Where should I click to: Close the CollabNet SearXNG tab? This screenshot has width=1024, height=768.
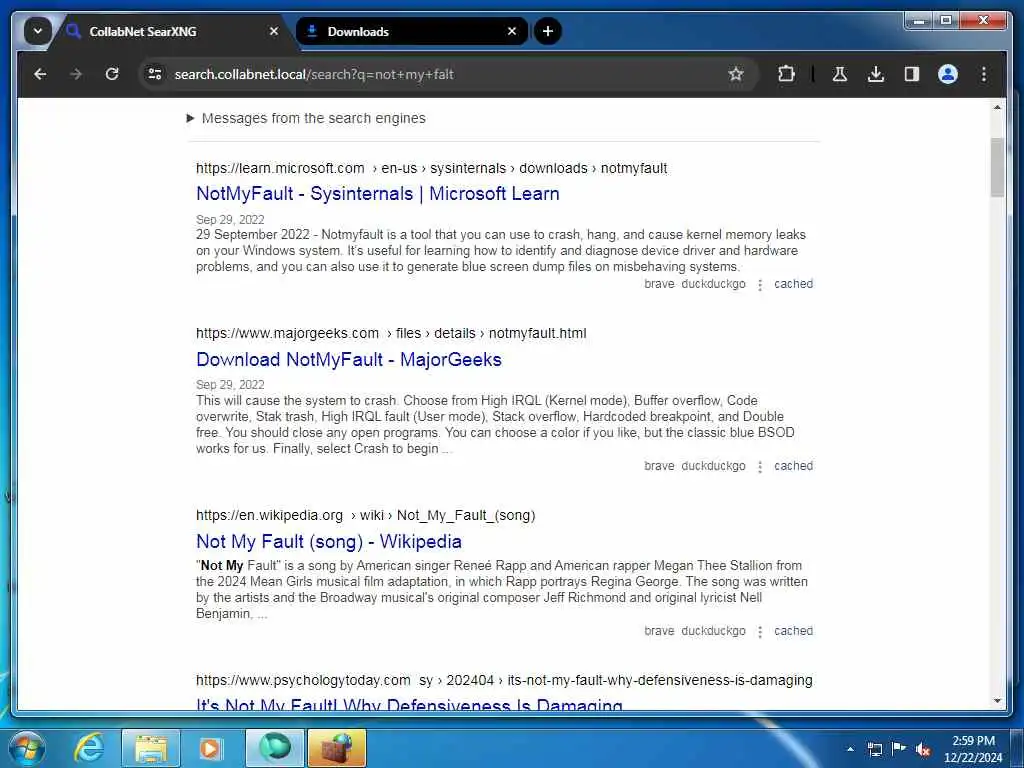click(274, 31)
